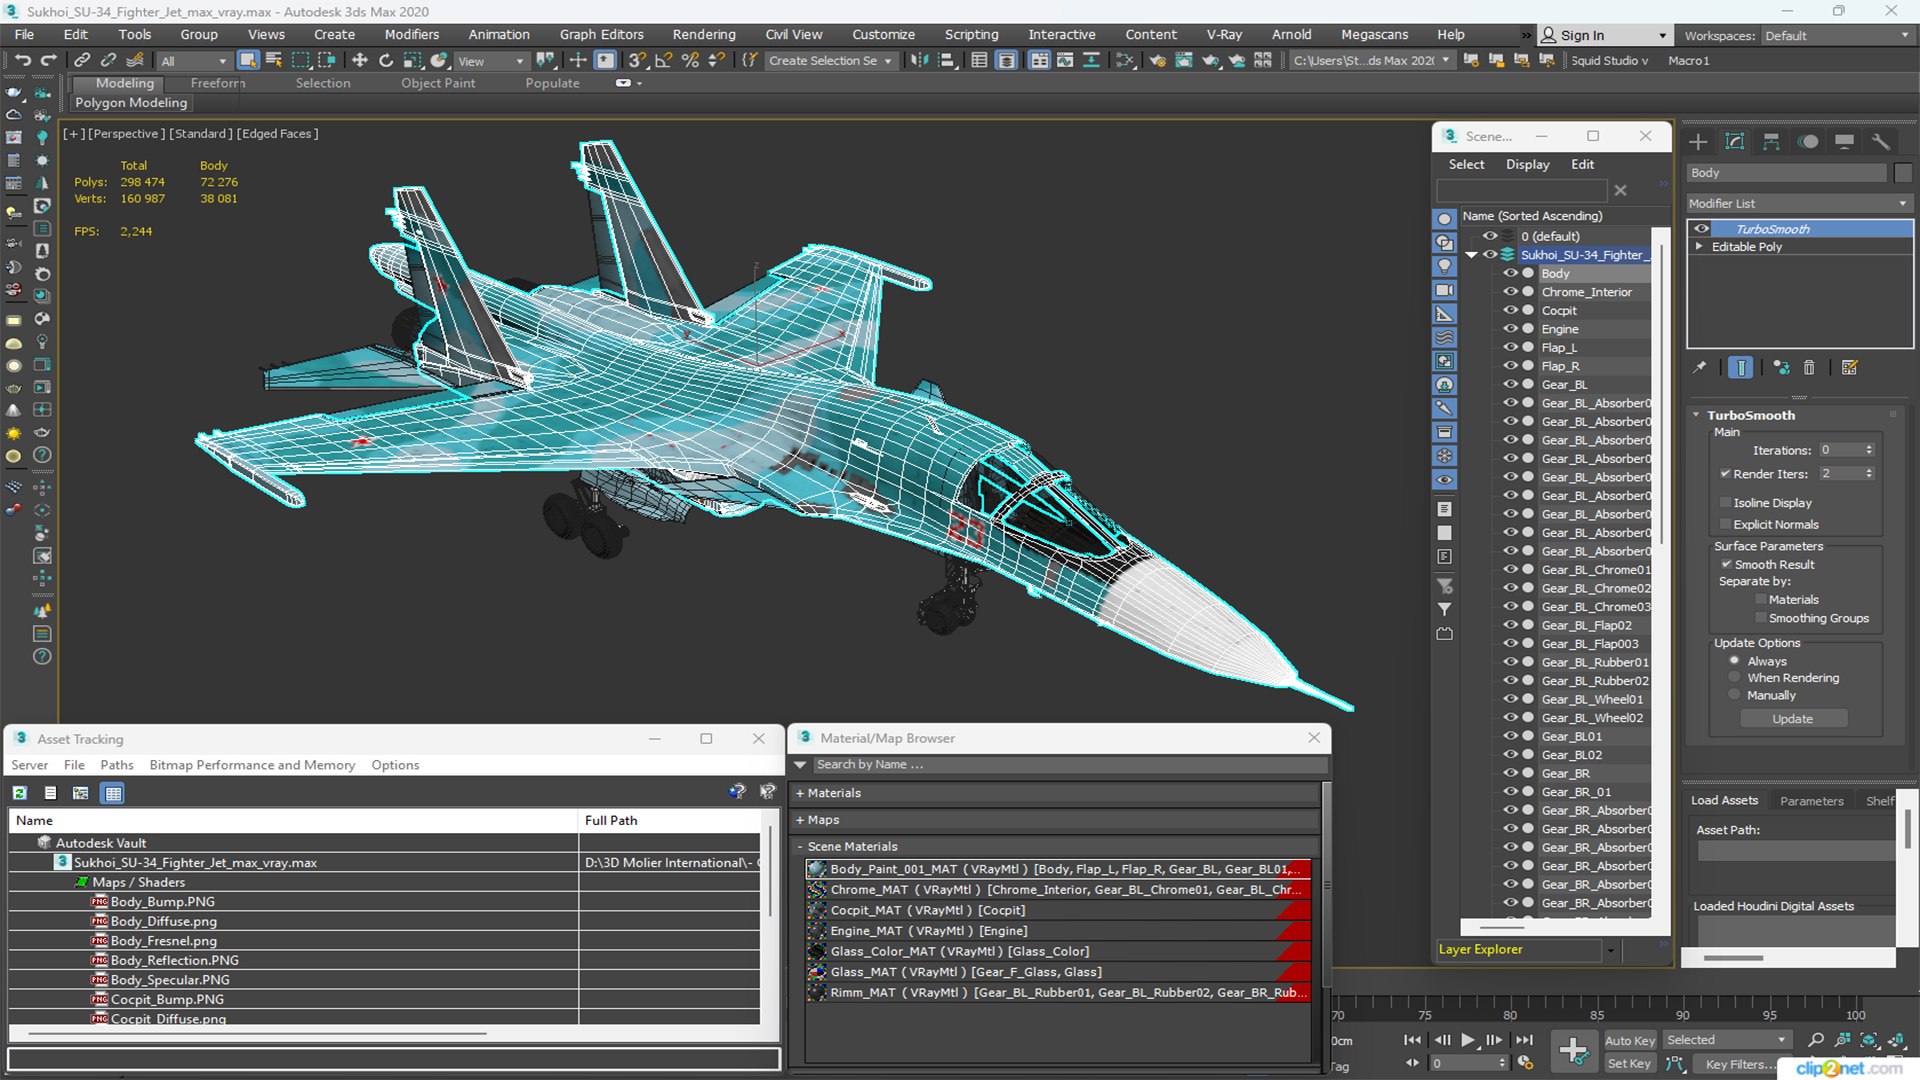The width and height of the screenshot is (1920, 1080).
Task: Open the Utilities wrench panel tab
Action: (x=1881, y=142)
